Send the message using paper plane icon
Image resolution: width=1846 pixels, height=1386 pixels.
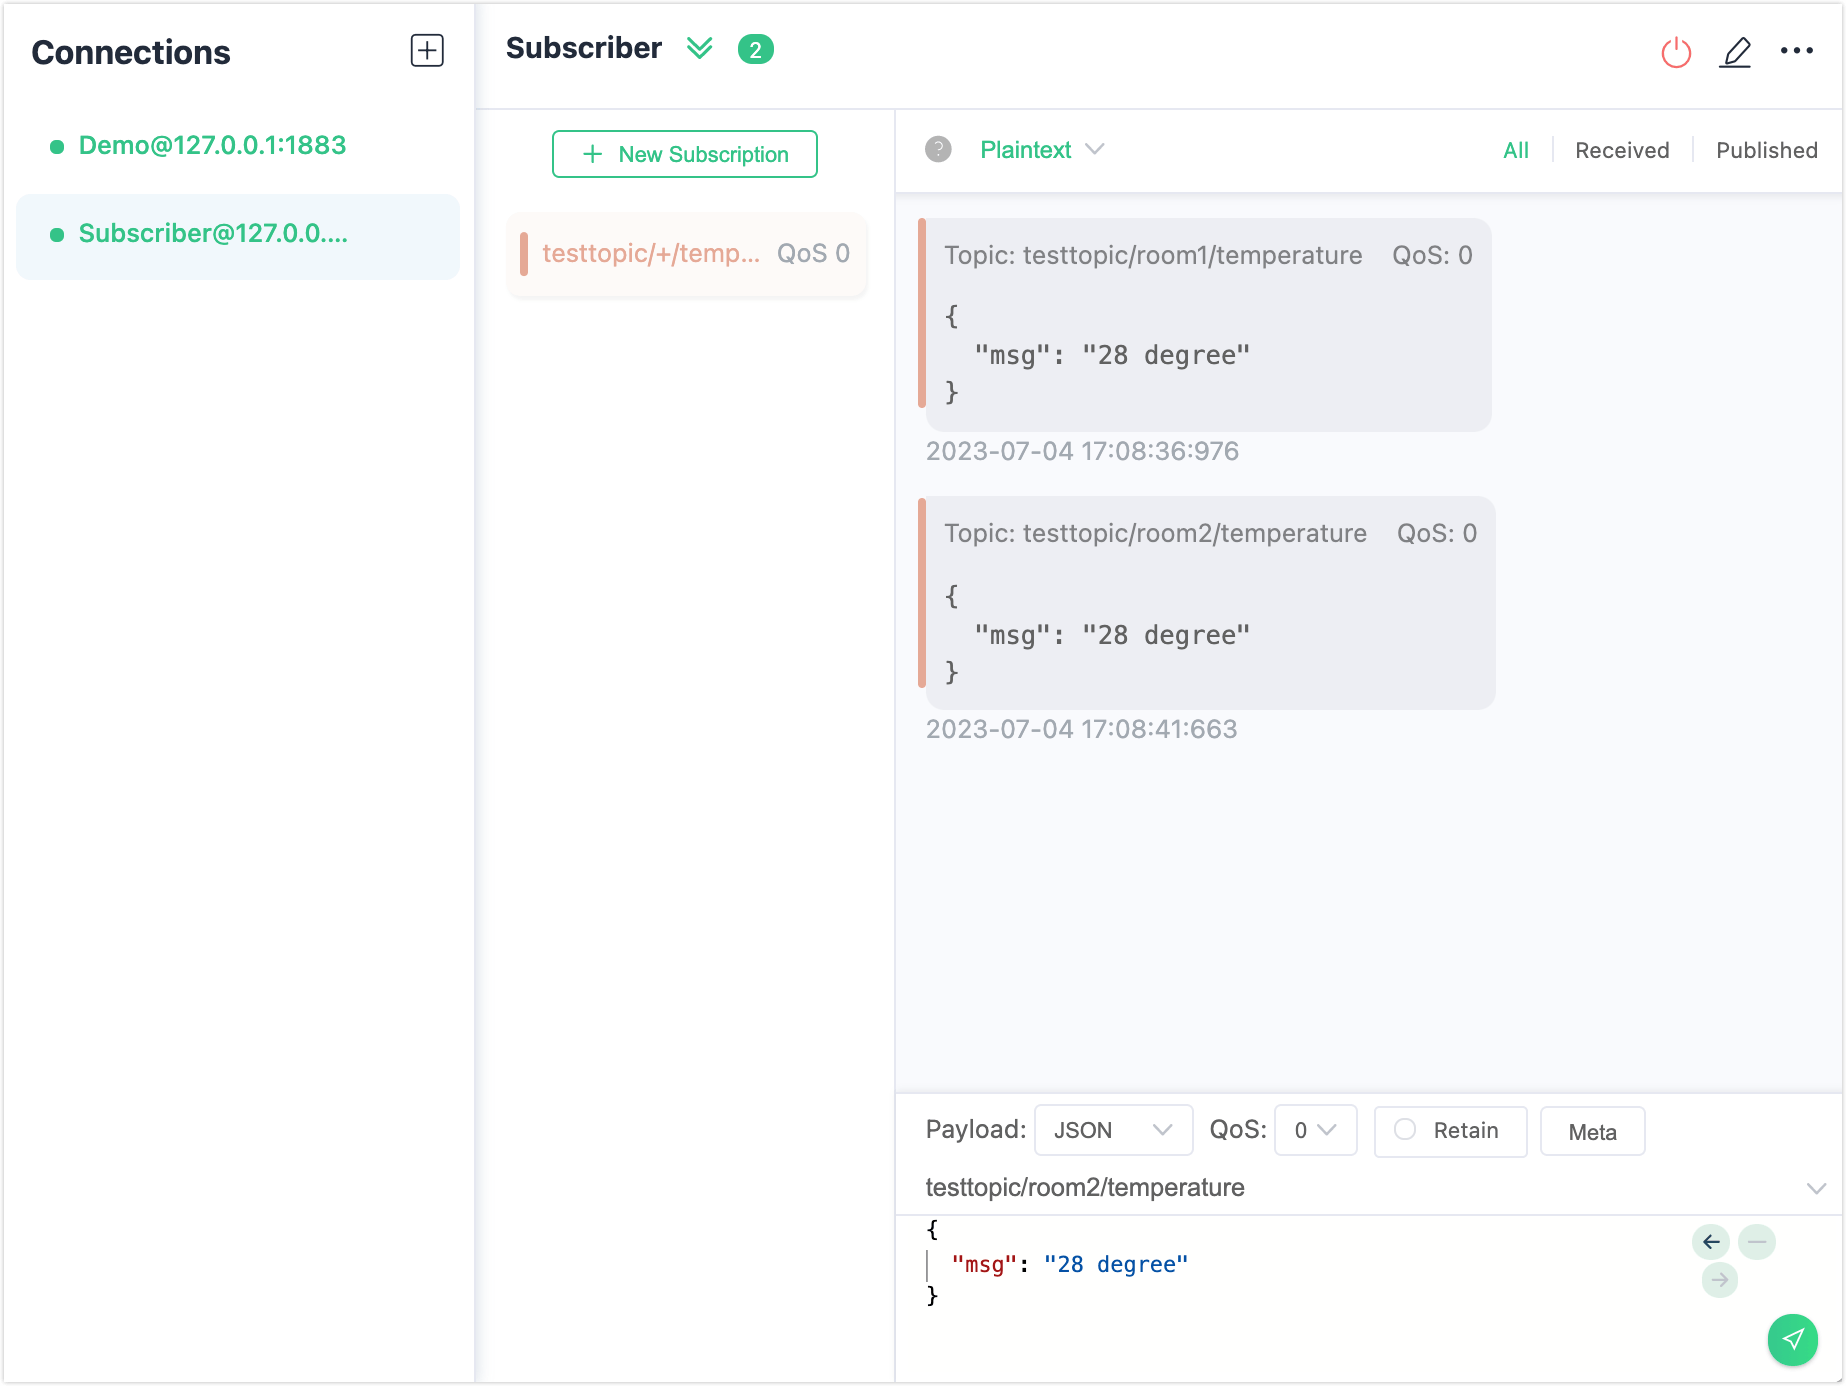[x=1792, y=1340]
